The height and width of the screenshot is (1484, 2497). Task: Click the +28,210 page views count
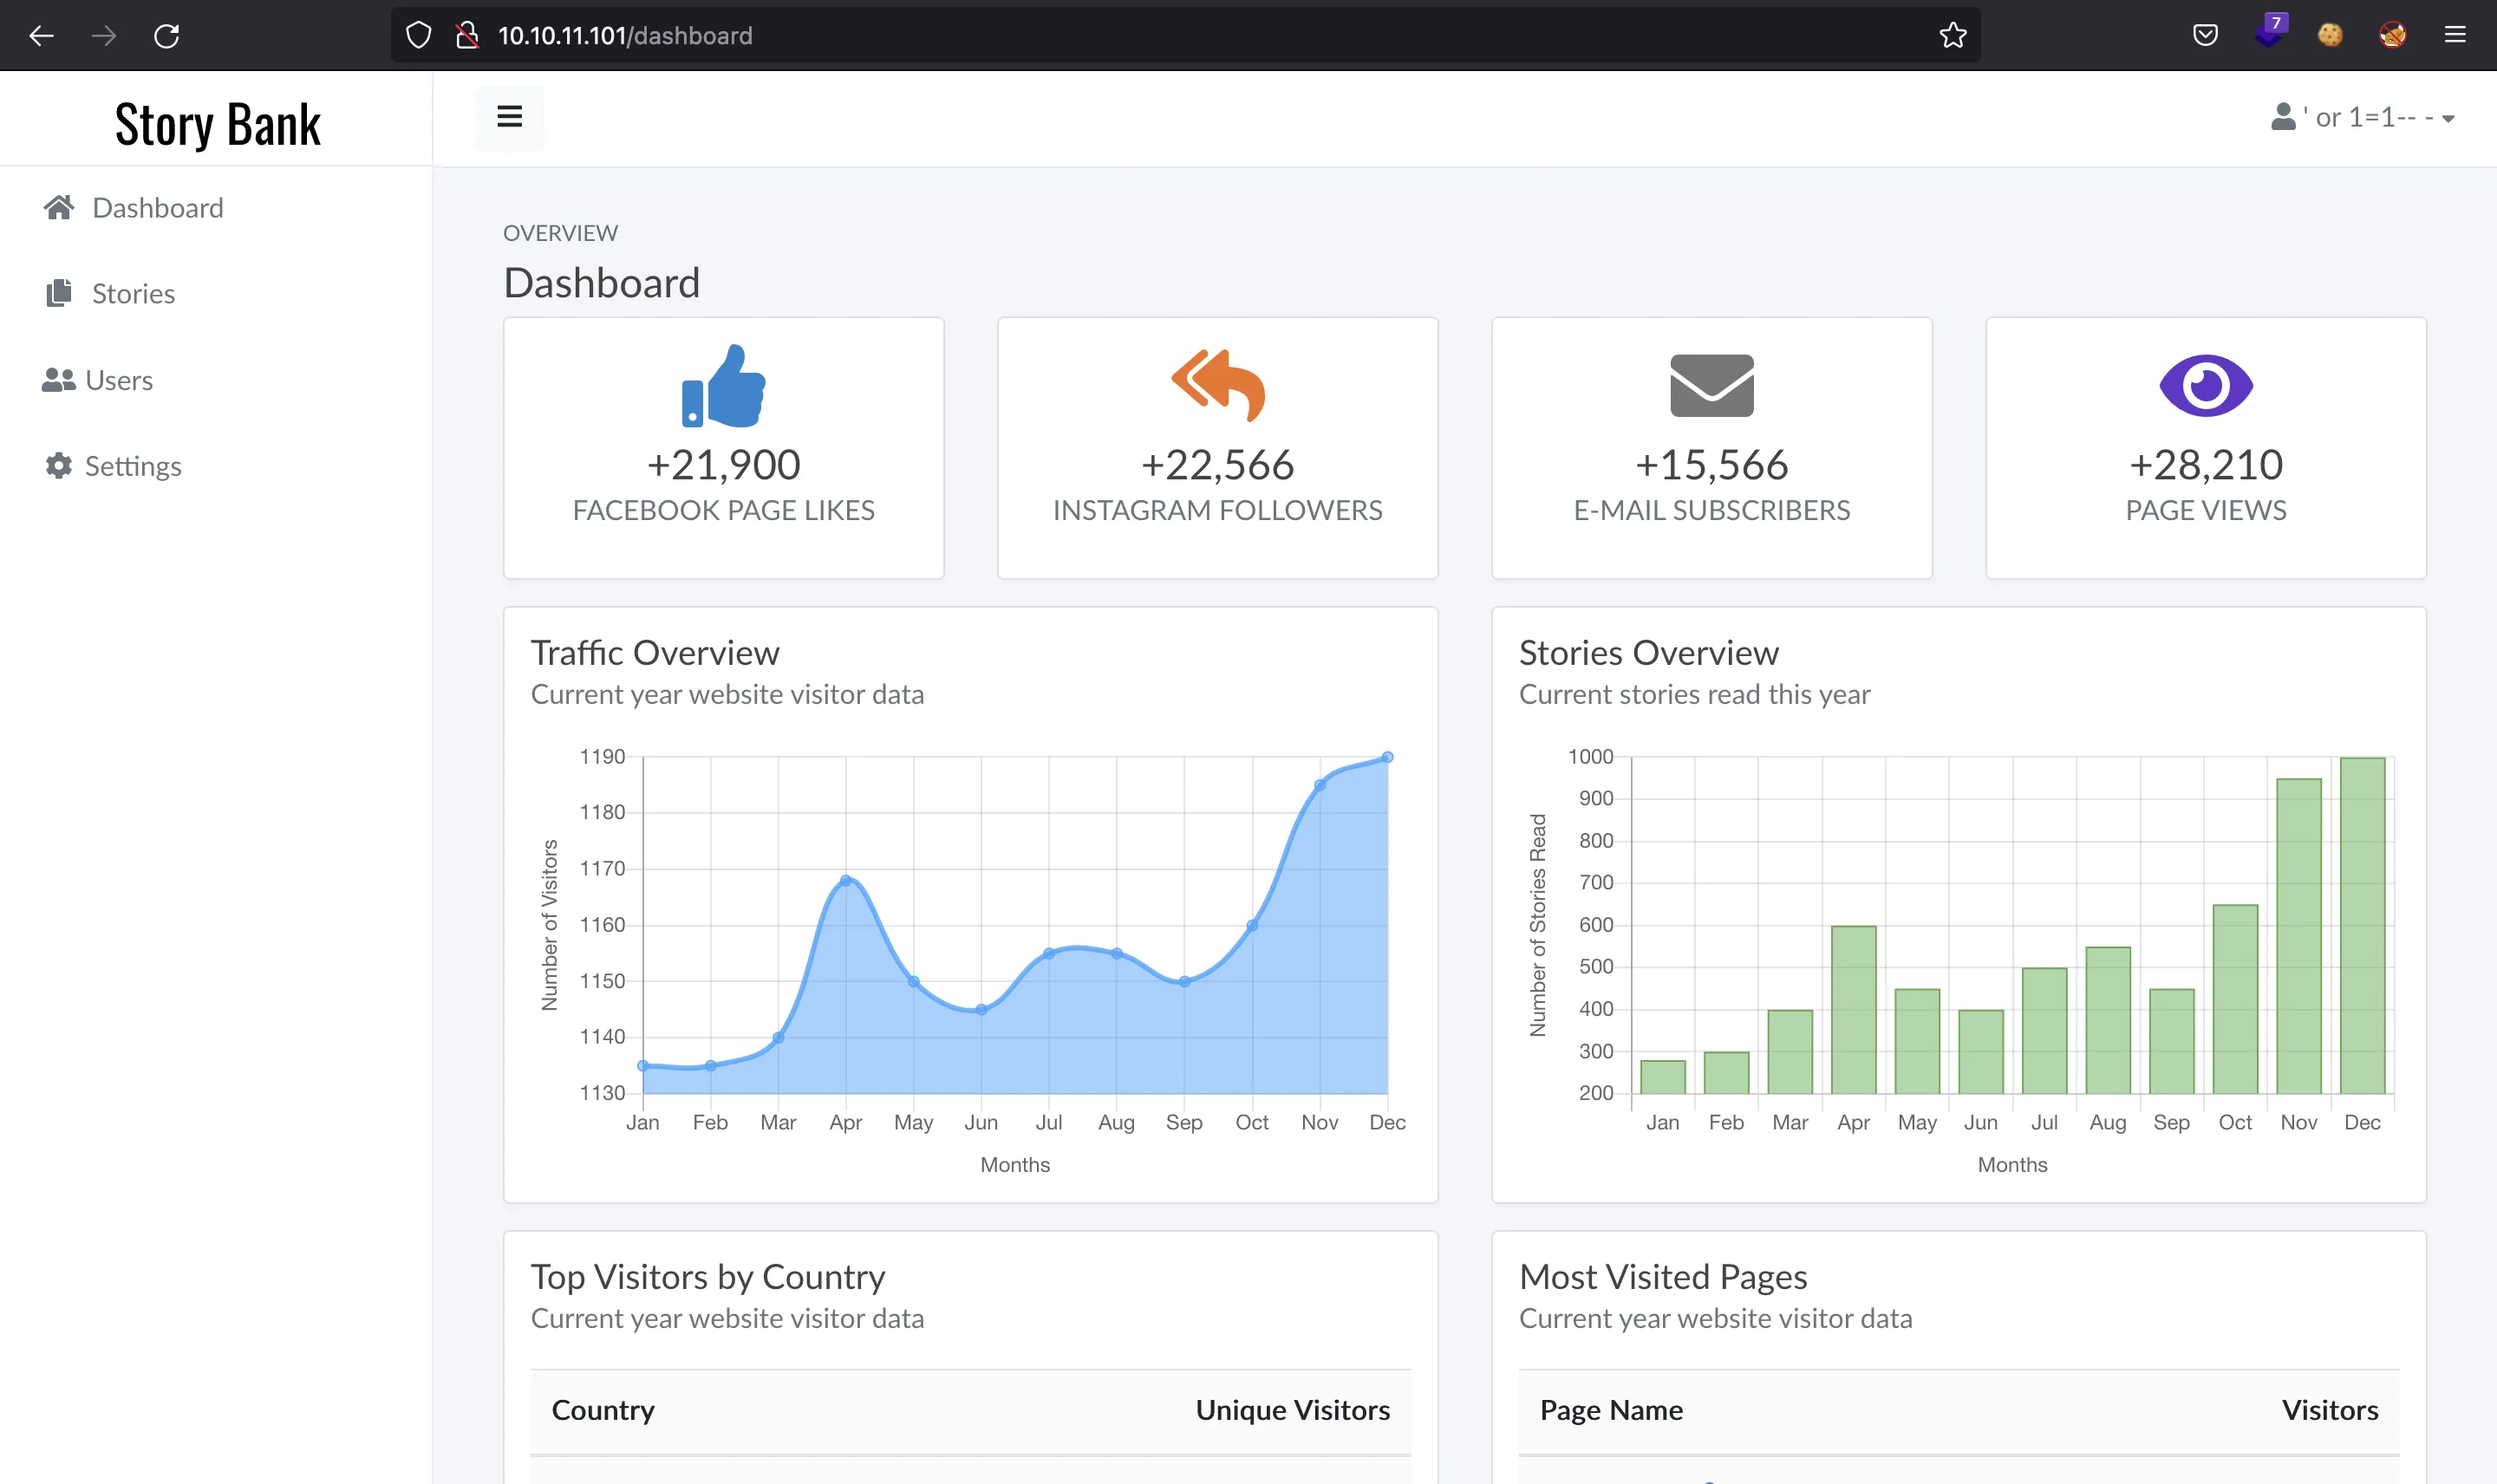(x=2206, y=464)
